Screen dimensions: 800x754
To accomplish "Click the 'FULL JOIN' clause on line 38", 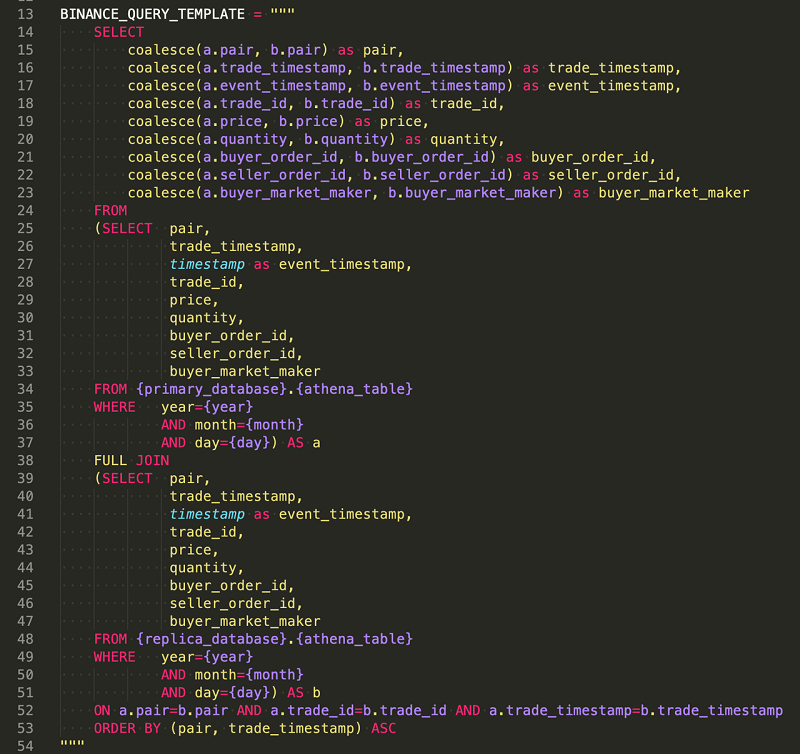I will click(x=132, y=461).
